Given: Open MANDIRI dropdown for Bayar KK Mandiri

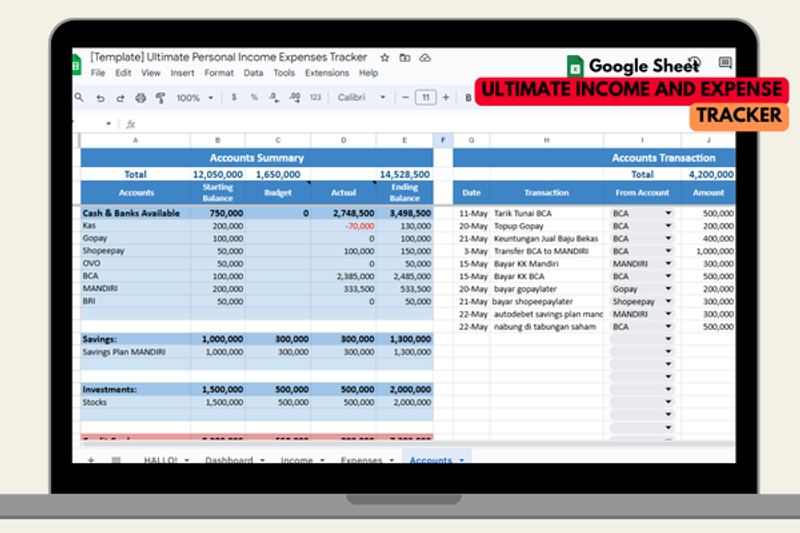Looking at the screenshot, I should (668, 263).
